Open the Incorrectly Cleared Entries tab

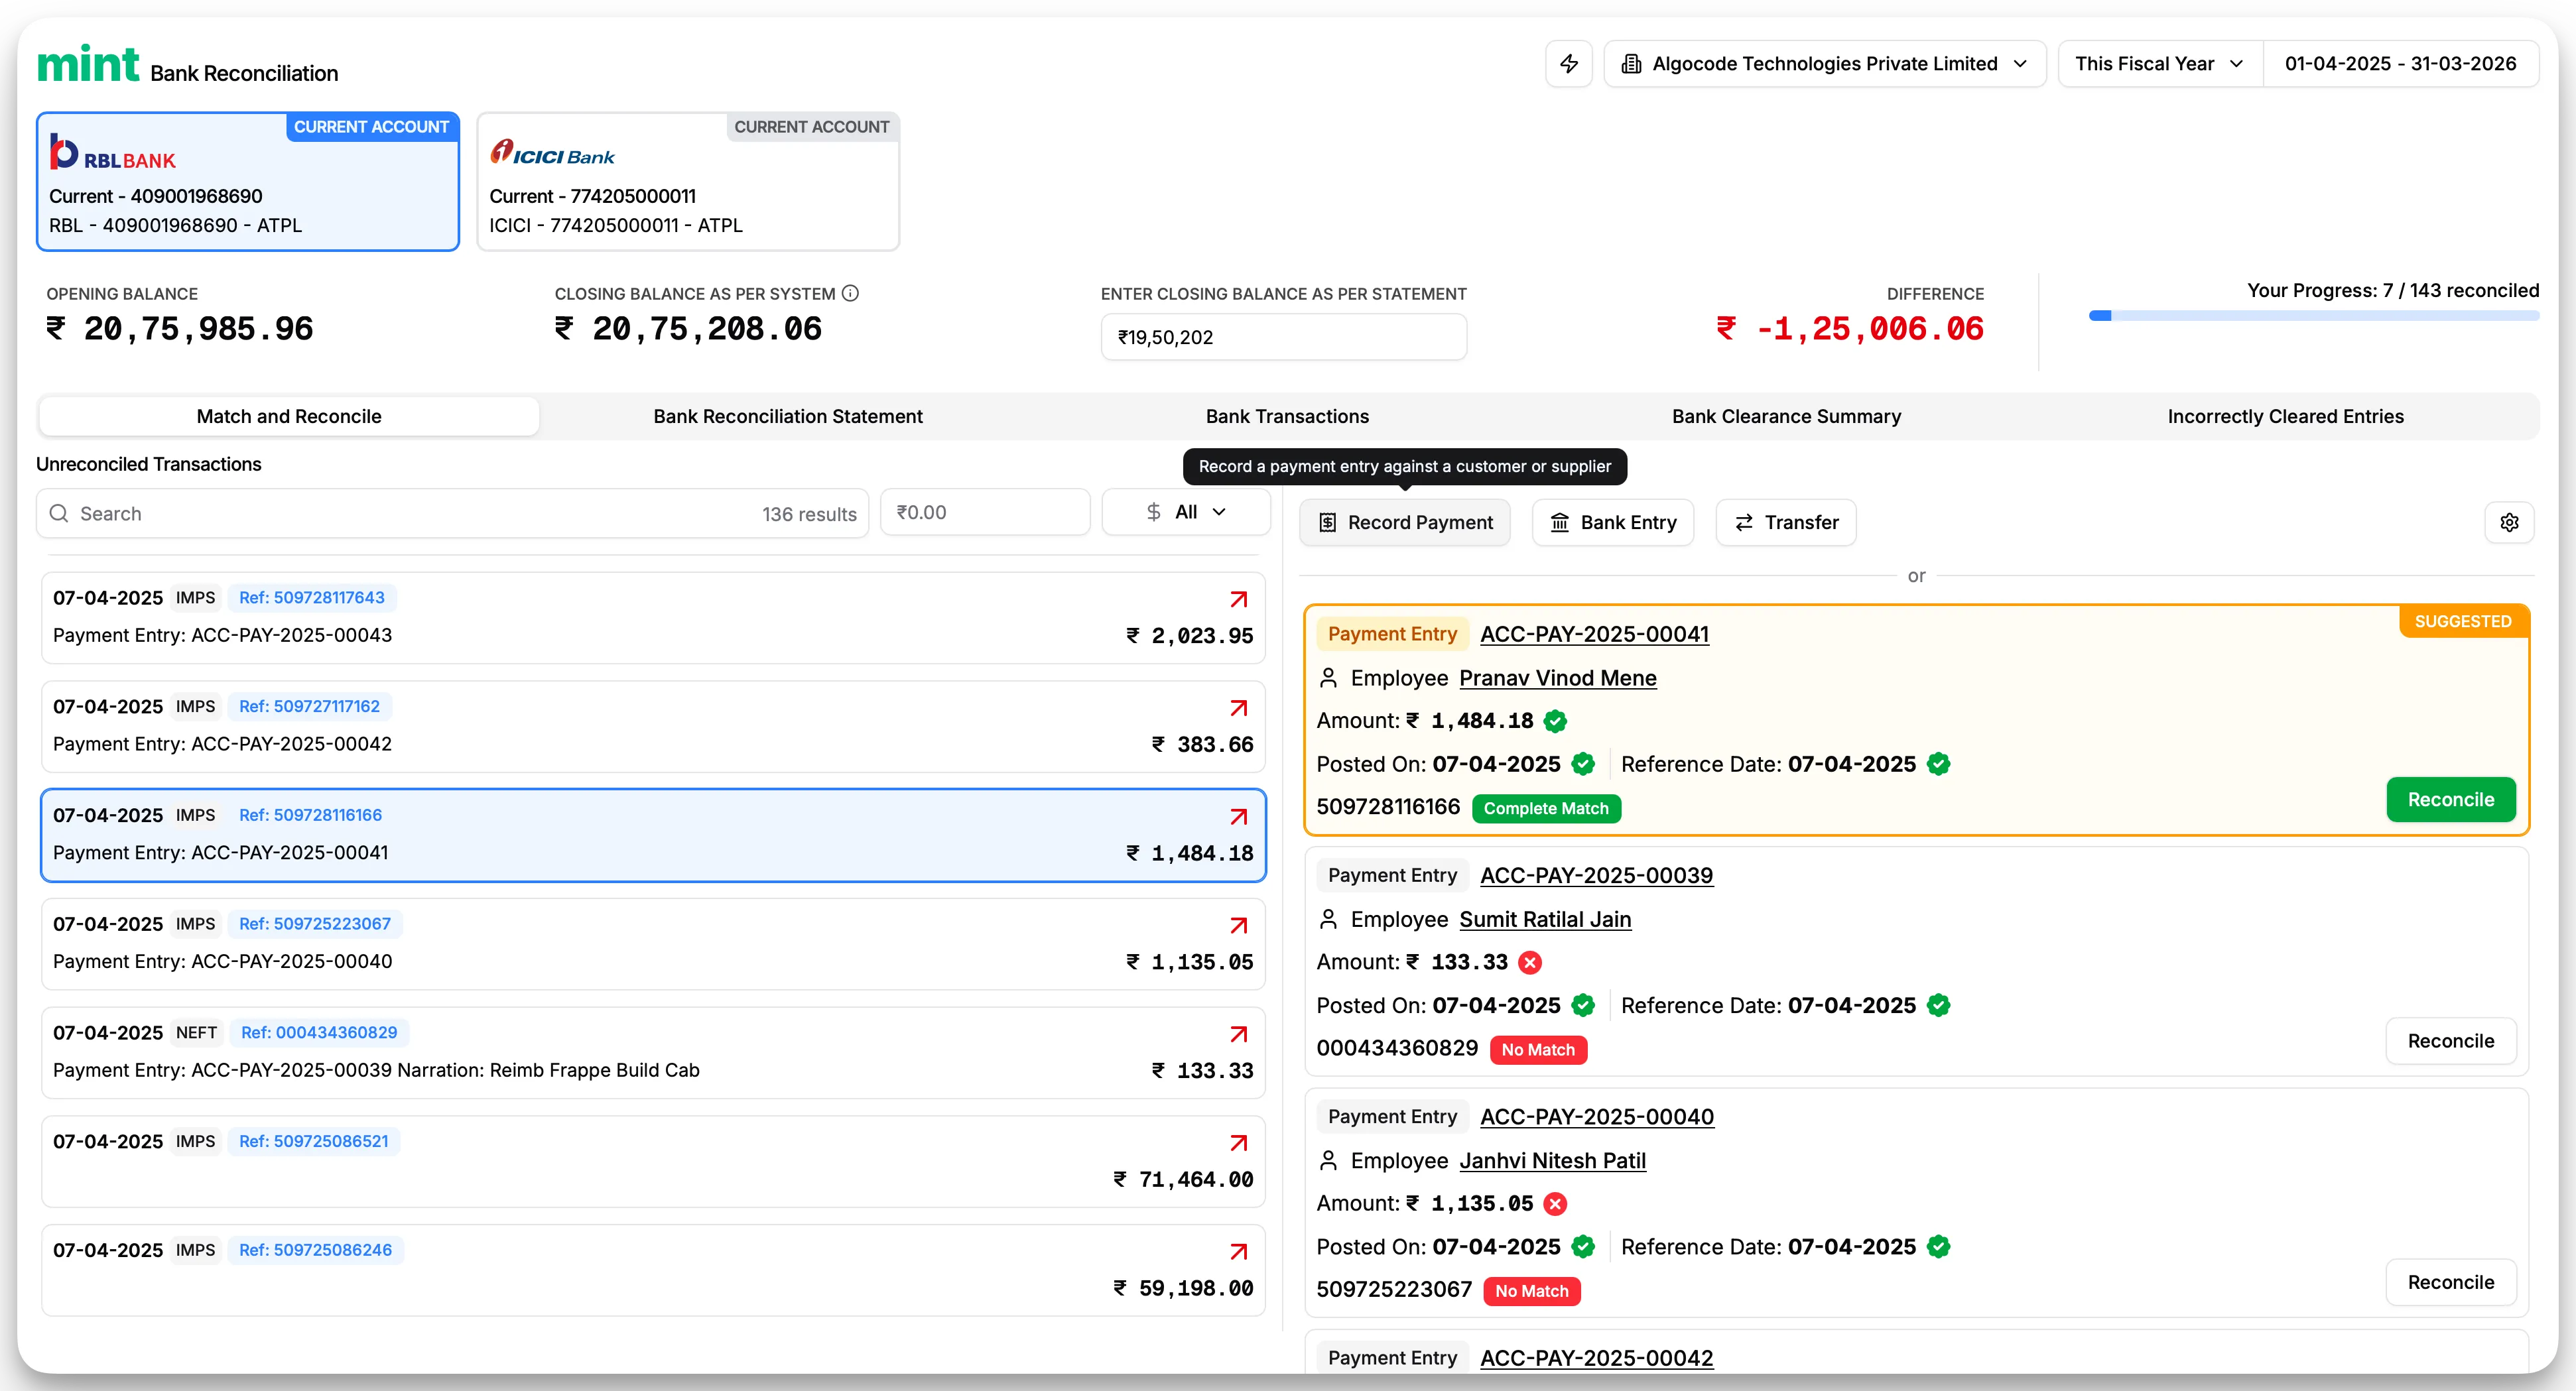point(2285,416)
